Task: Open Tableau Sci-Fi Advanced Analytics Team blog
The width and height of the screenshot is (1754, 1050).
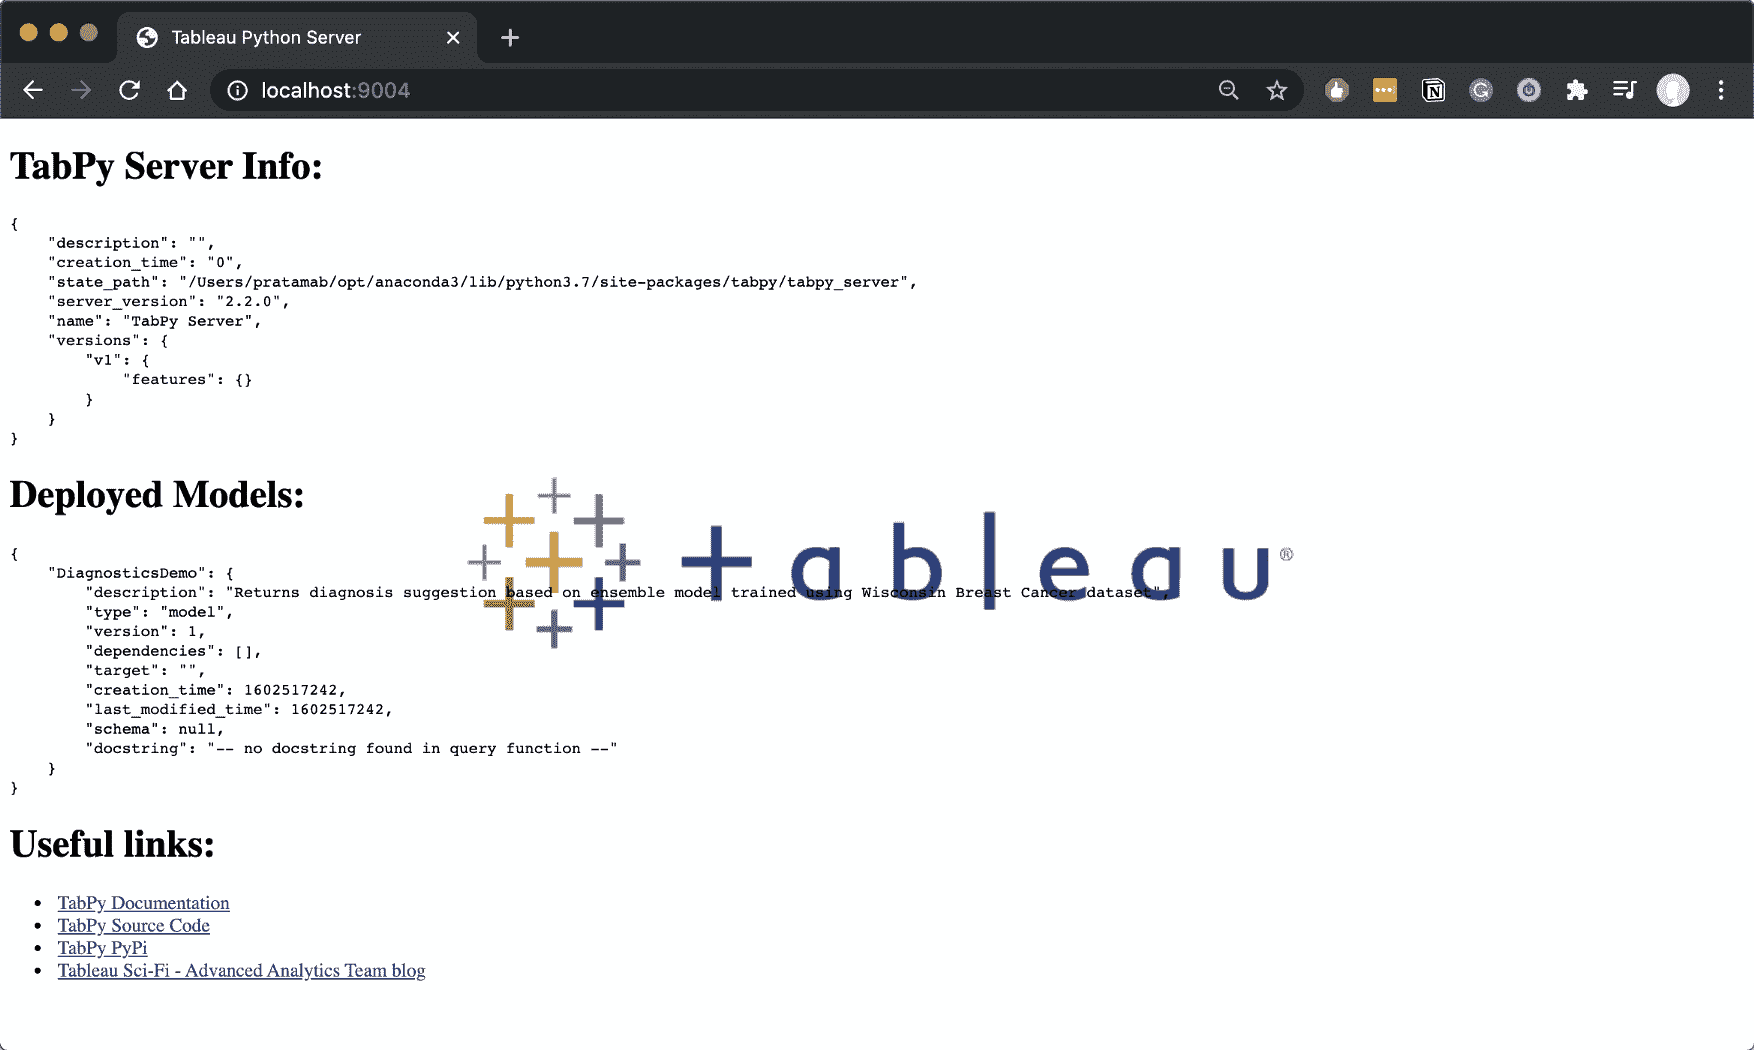Action: 241,971
